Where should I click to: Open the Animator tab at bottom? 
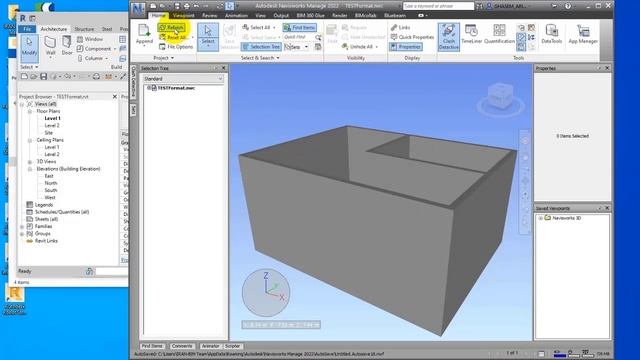pos(210,346)
